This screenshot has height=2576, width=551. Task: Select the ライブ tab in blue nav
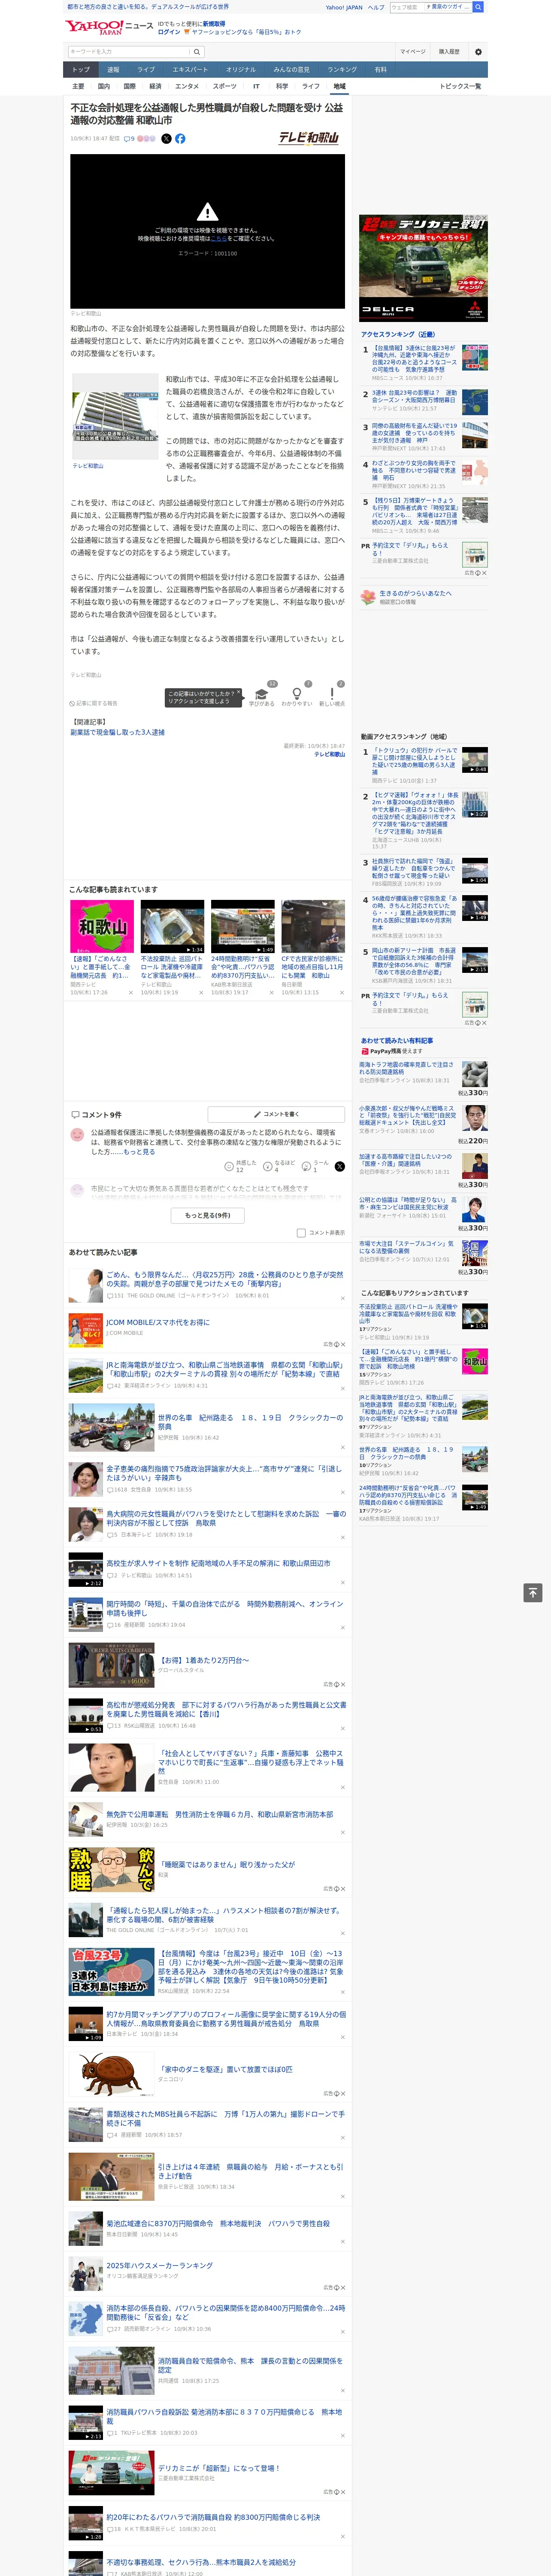(x=146, y=70)
